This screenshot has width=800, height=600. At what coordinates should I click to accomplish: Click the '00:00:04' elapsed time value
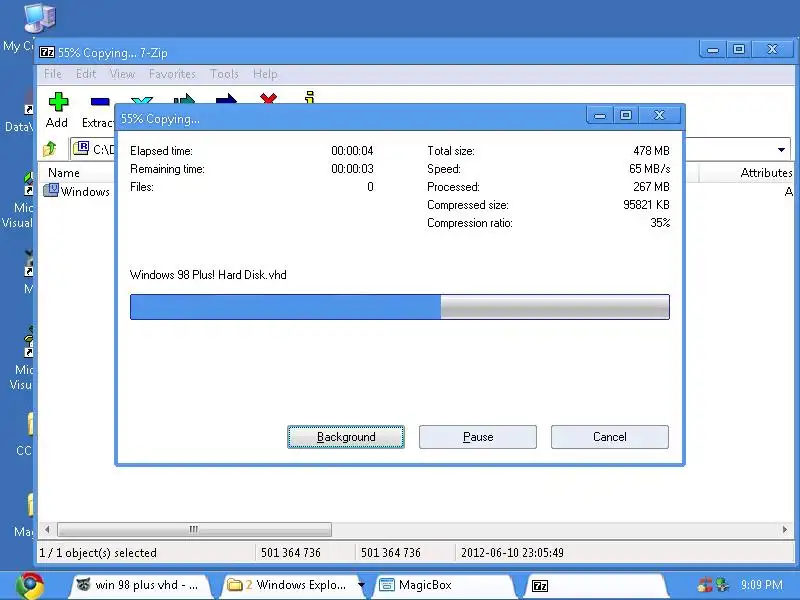353,151
